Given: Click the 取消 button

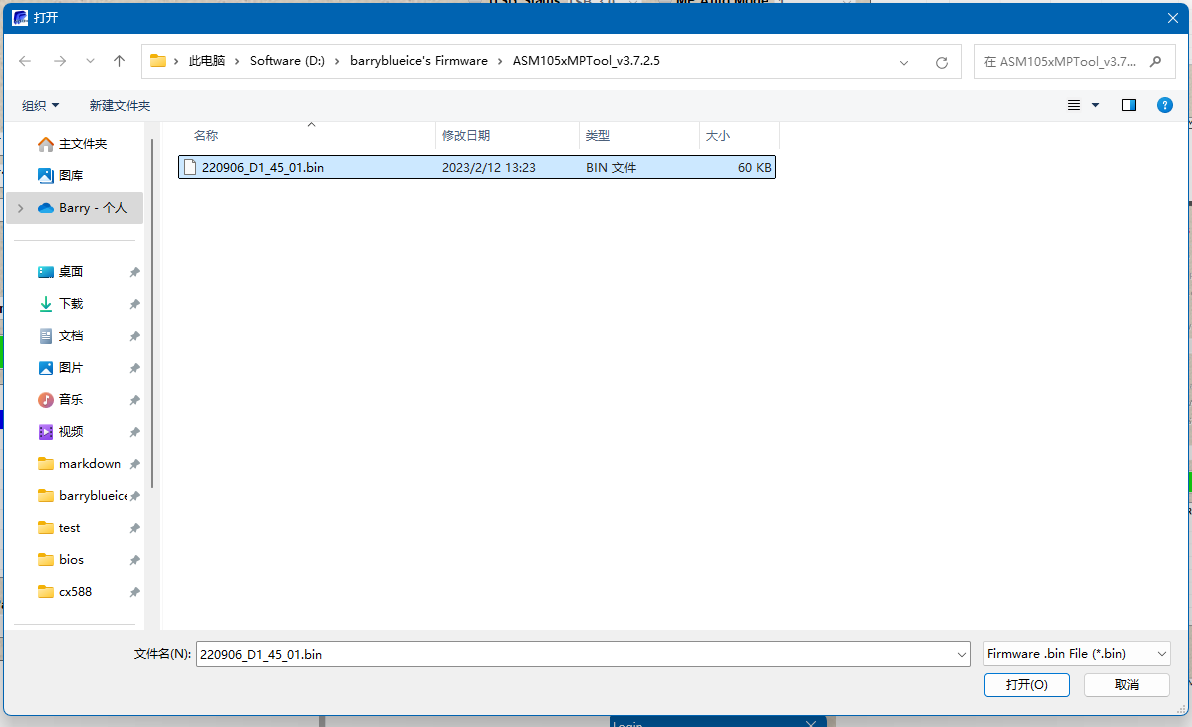Looking at the screenshot, I should 1127,684.
